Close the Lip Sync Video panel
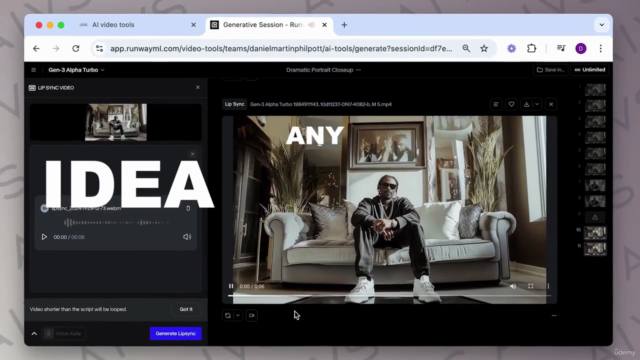The image size is (640, 360). point(198,87)
